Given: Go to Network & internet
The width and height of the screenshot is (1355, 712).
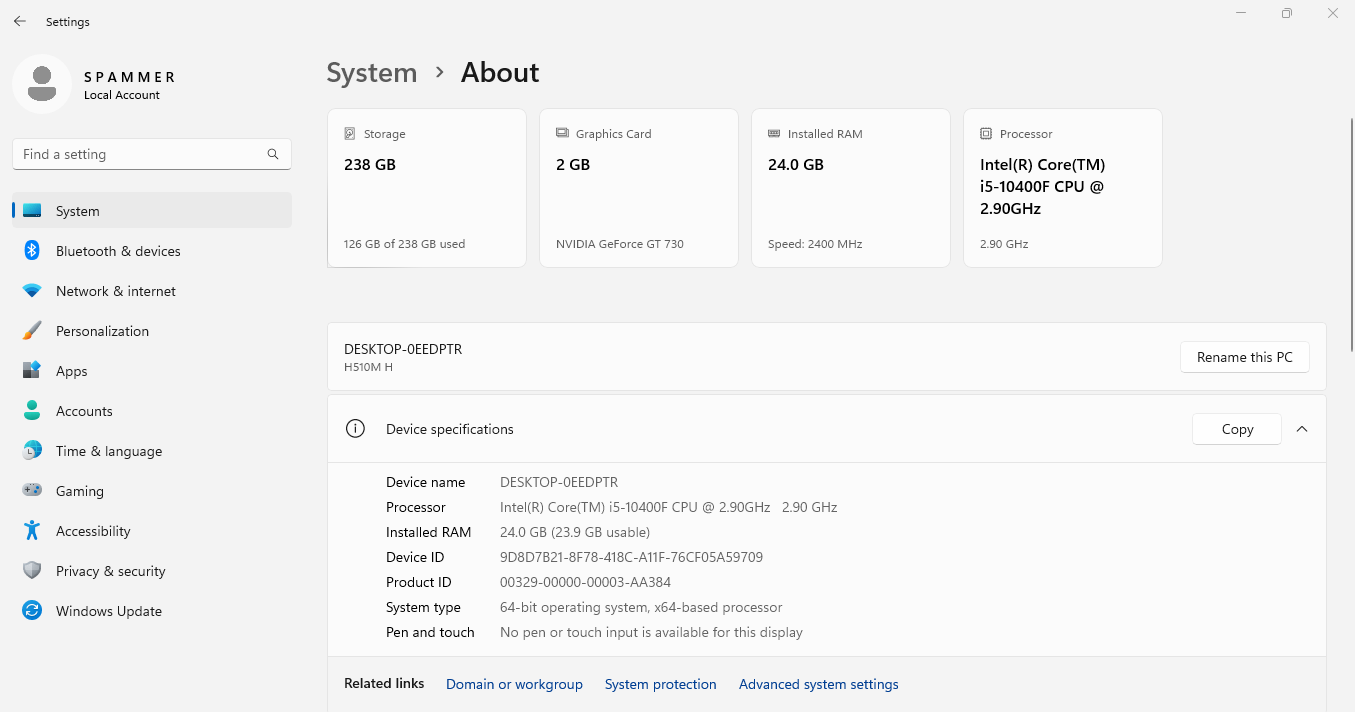Looking at the screenshot, I should [x=152, y=291].
